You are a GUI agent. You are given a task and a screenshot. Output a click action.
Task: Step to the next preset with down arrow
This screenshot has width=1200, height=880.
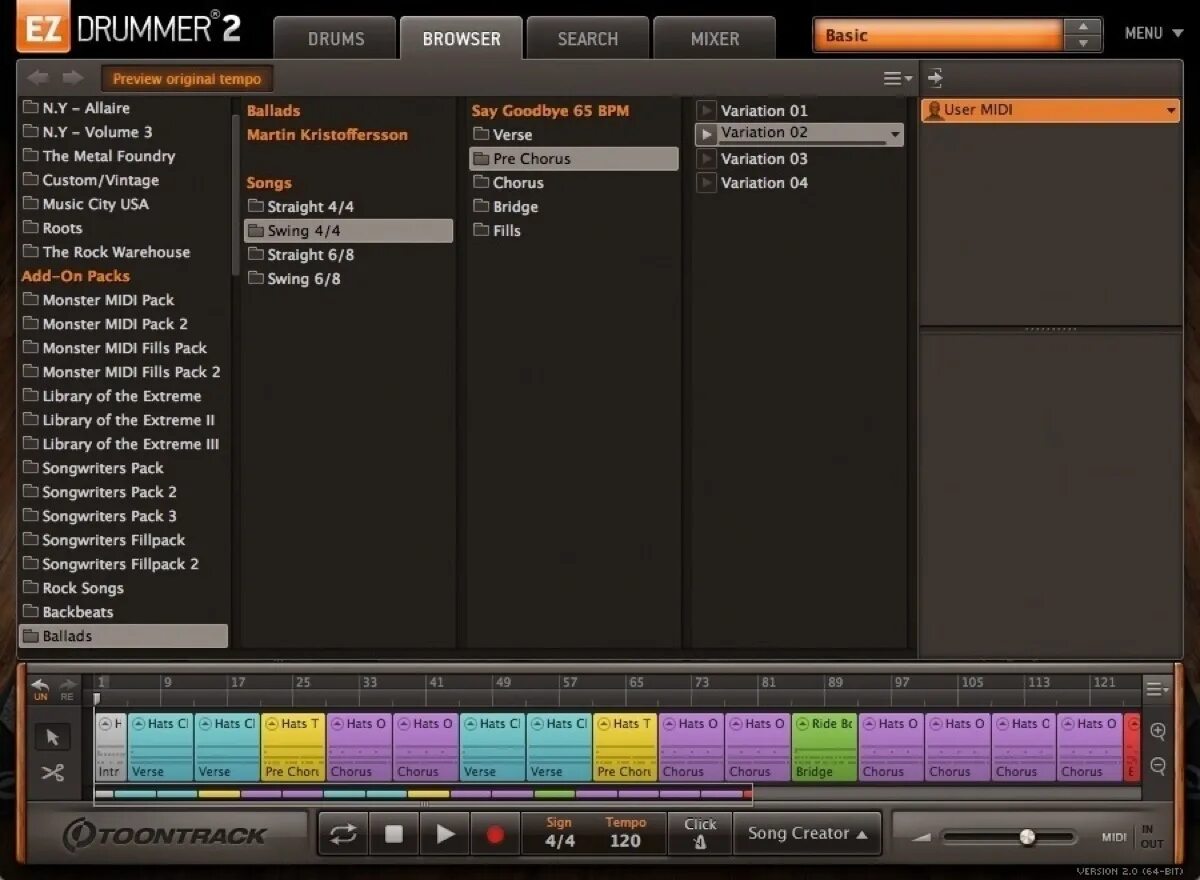tap(1083, 43)
